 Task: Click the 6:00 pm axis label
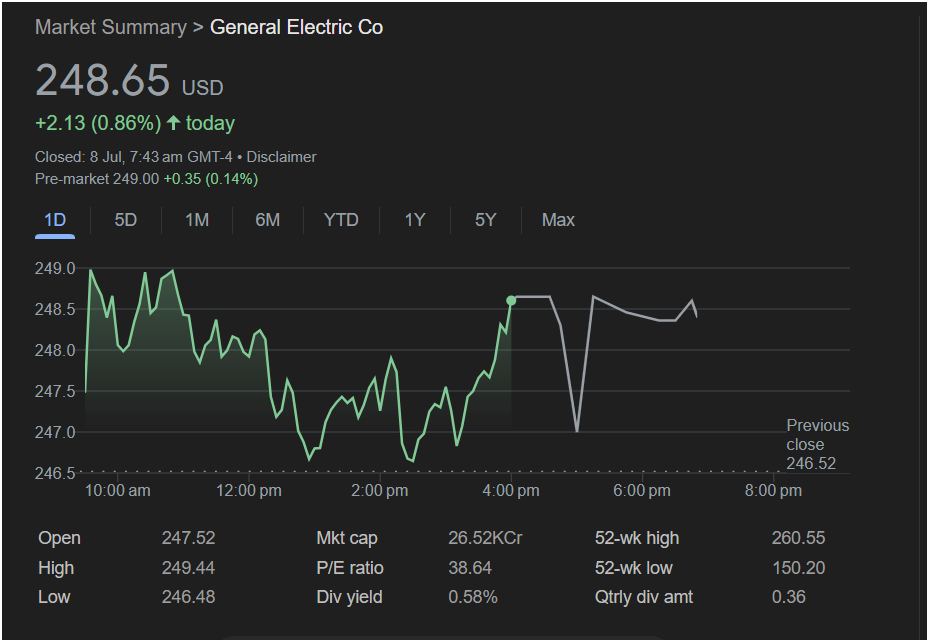642,490
